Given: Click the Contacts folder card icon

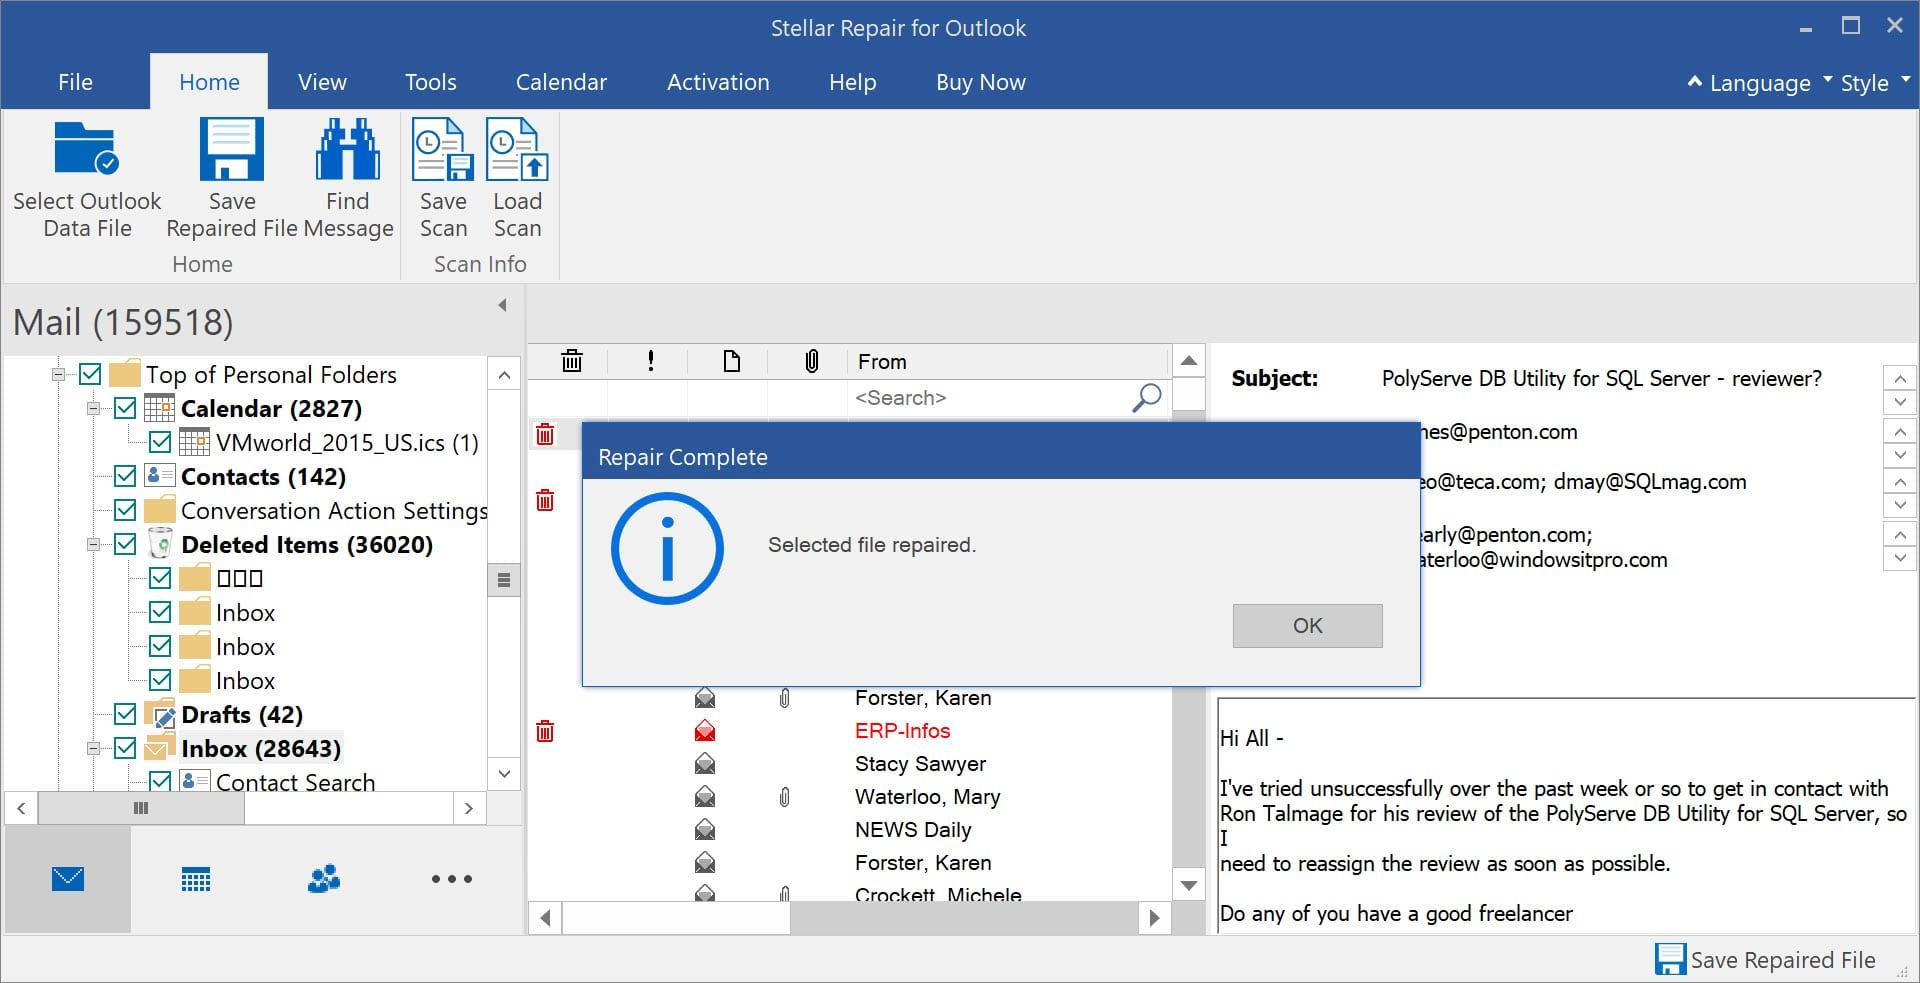Looking at the screenshot, I should coord(160,476).
